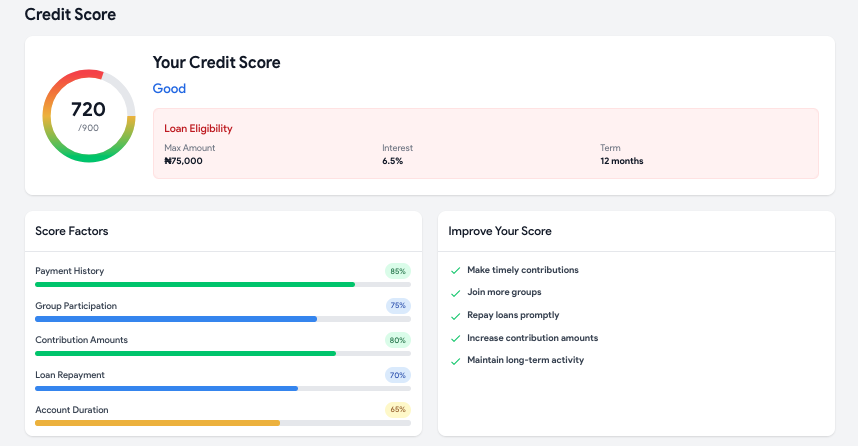Click the 720 credit score gauge
Viewport: 858px width, 446px height.
[x=89, y=116]
